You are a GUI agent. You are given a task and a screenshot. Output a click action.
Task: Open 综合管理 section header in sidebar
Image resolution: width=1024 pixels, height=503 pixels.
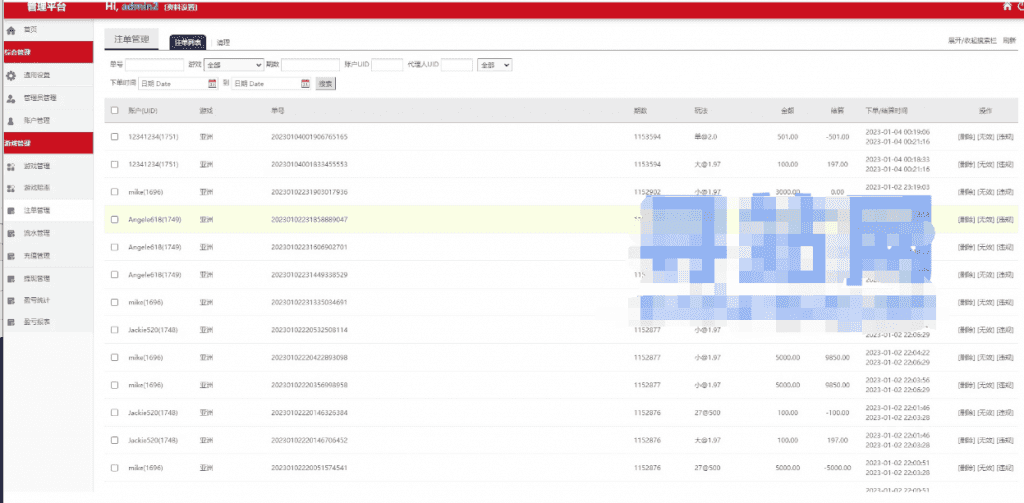(46, 52)
